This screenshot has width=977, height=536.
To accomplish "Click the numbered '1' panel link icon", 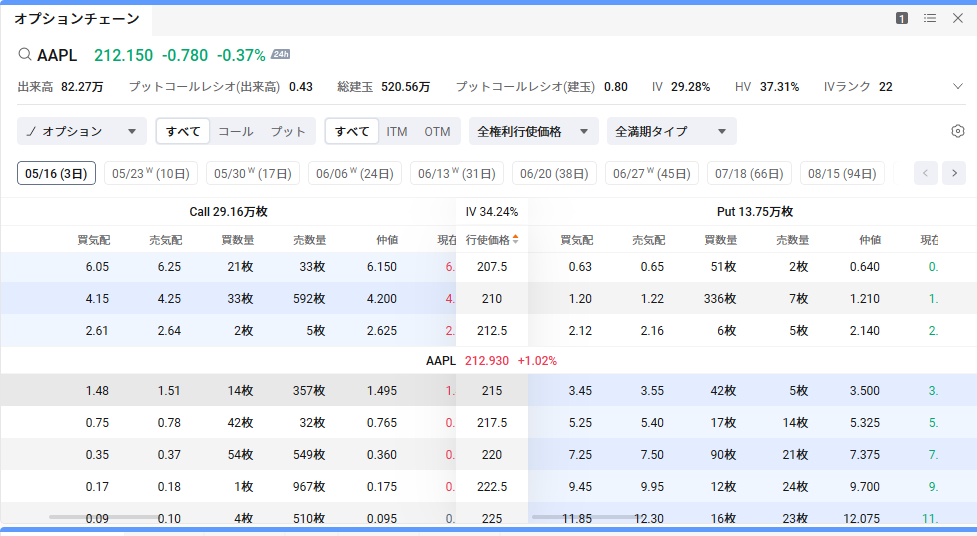I will (902, 18).
